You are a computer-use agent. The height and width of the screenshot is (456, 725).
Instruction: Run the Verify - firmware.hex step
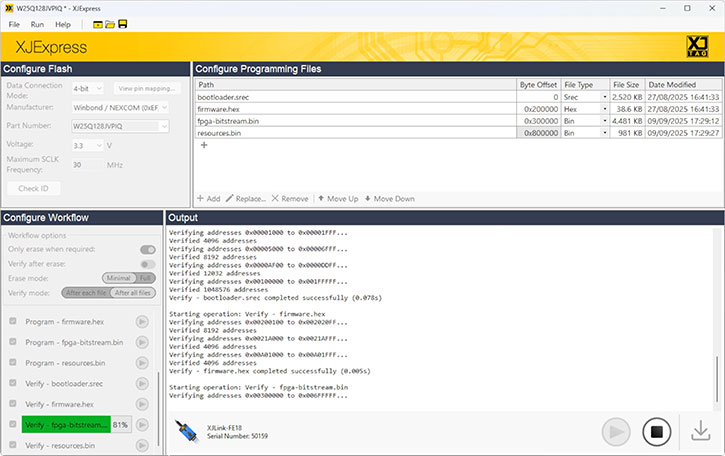142,404
